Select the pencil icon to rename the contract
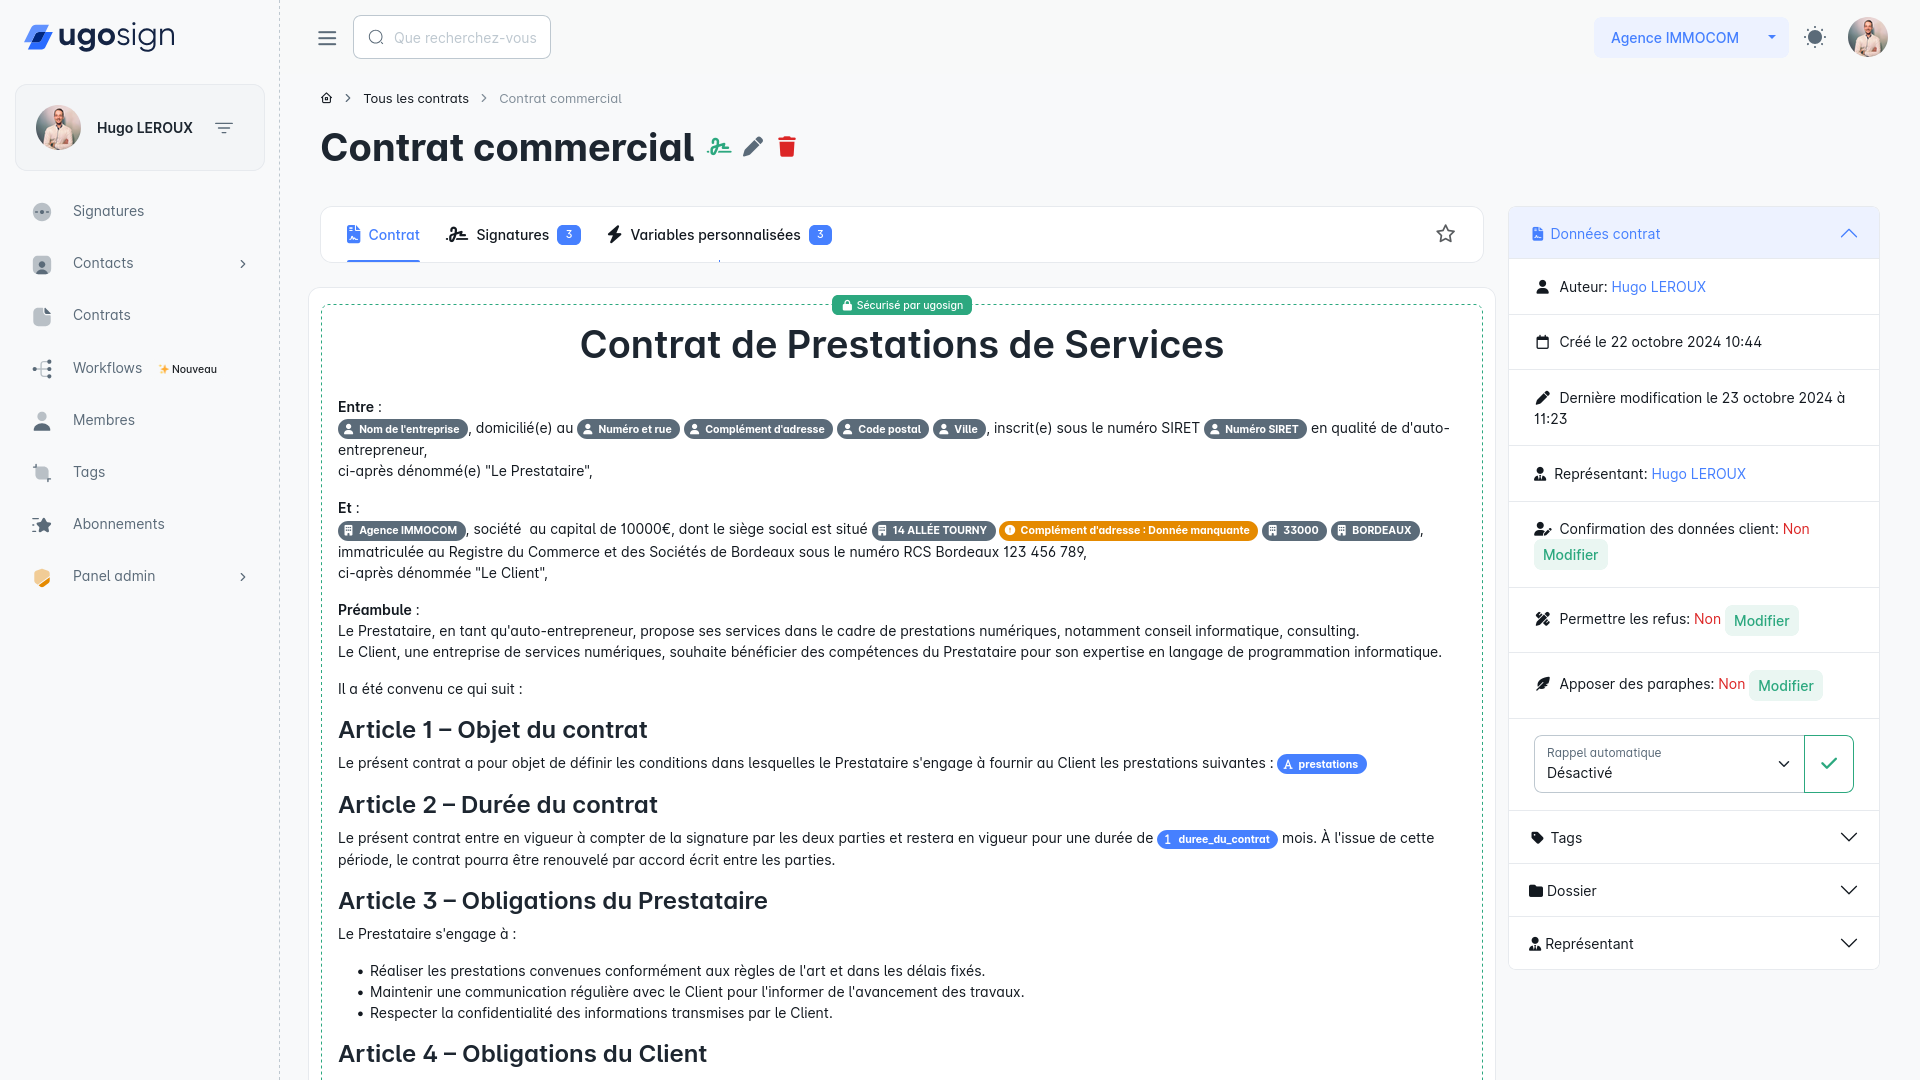Screen dimensions: 1920x1080 tap(752, 147)
